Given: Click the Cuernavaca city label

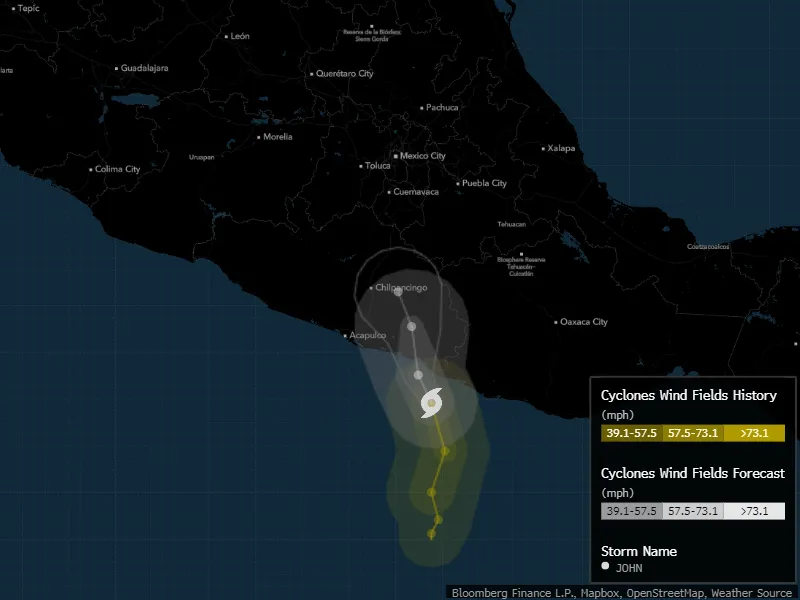Looking at the screenshot, I should tap(416, 192).
